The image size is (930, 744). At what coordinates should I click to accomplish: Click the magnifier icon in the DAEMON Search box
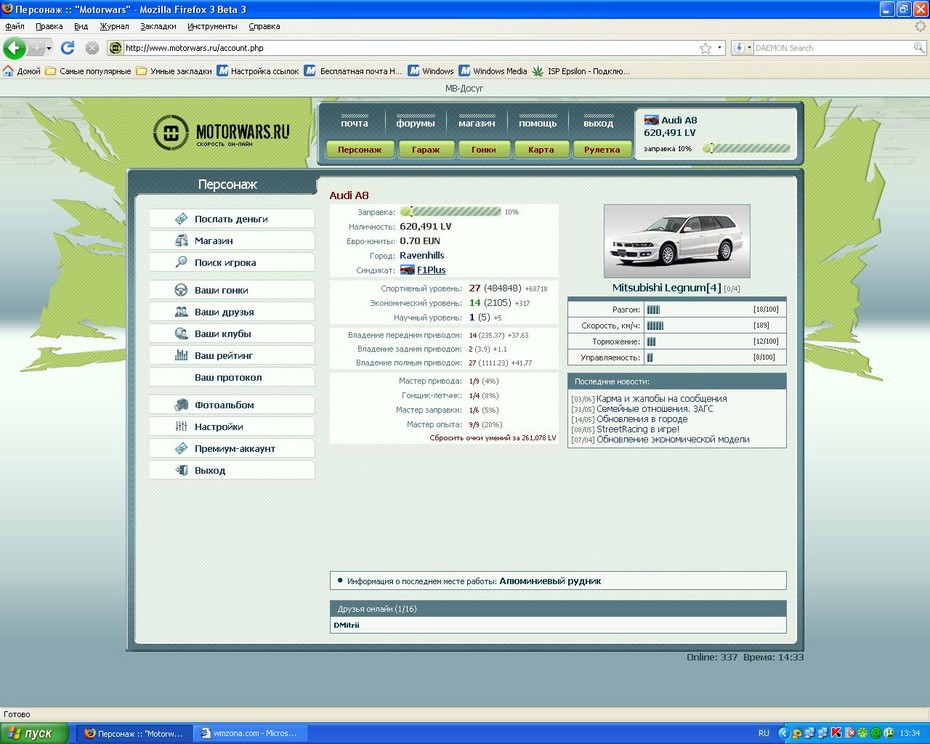click(918, 47)
